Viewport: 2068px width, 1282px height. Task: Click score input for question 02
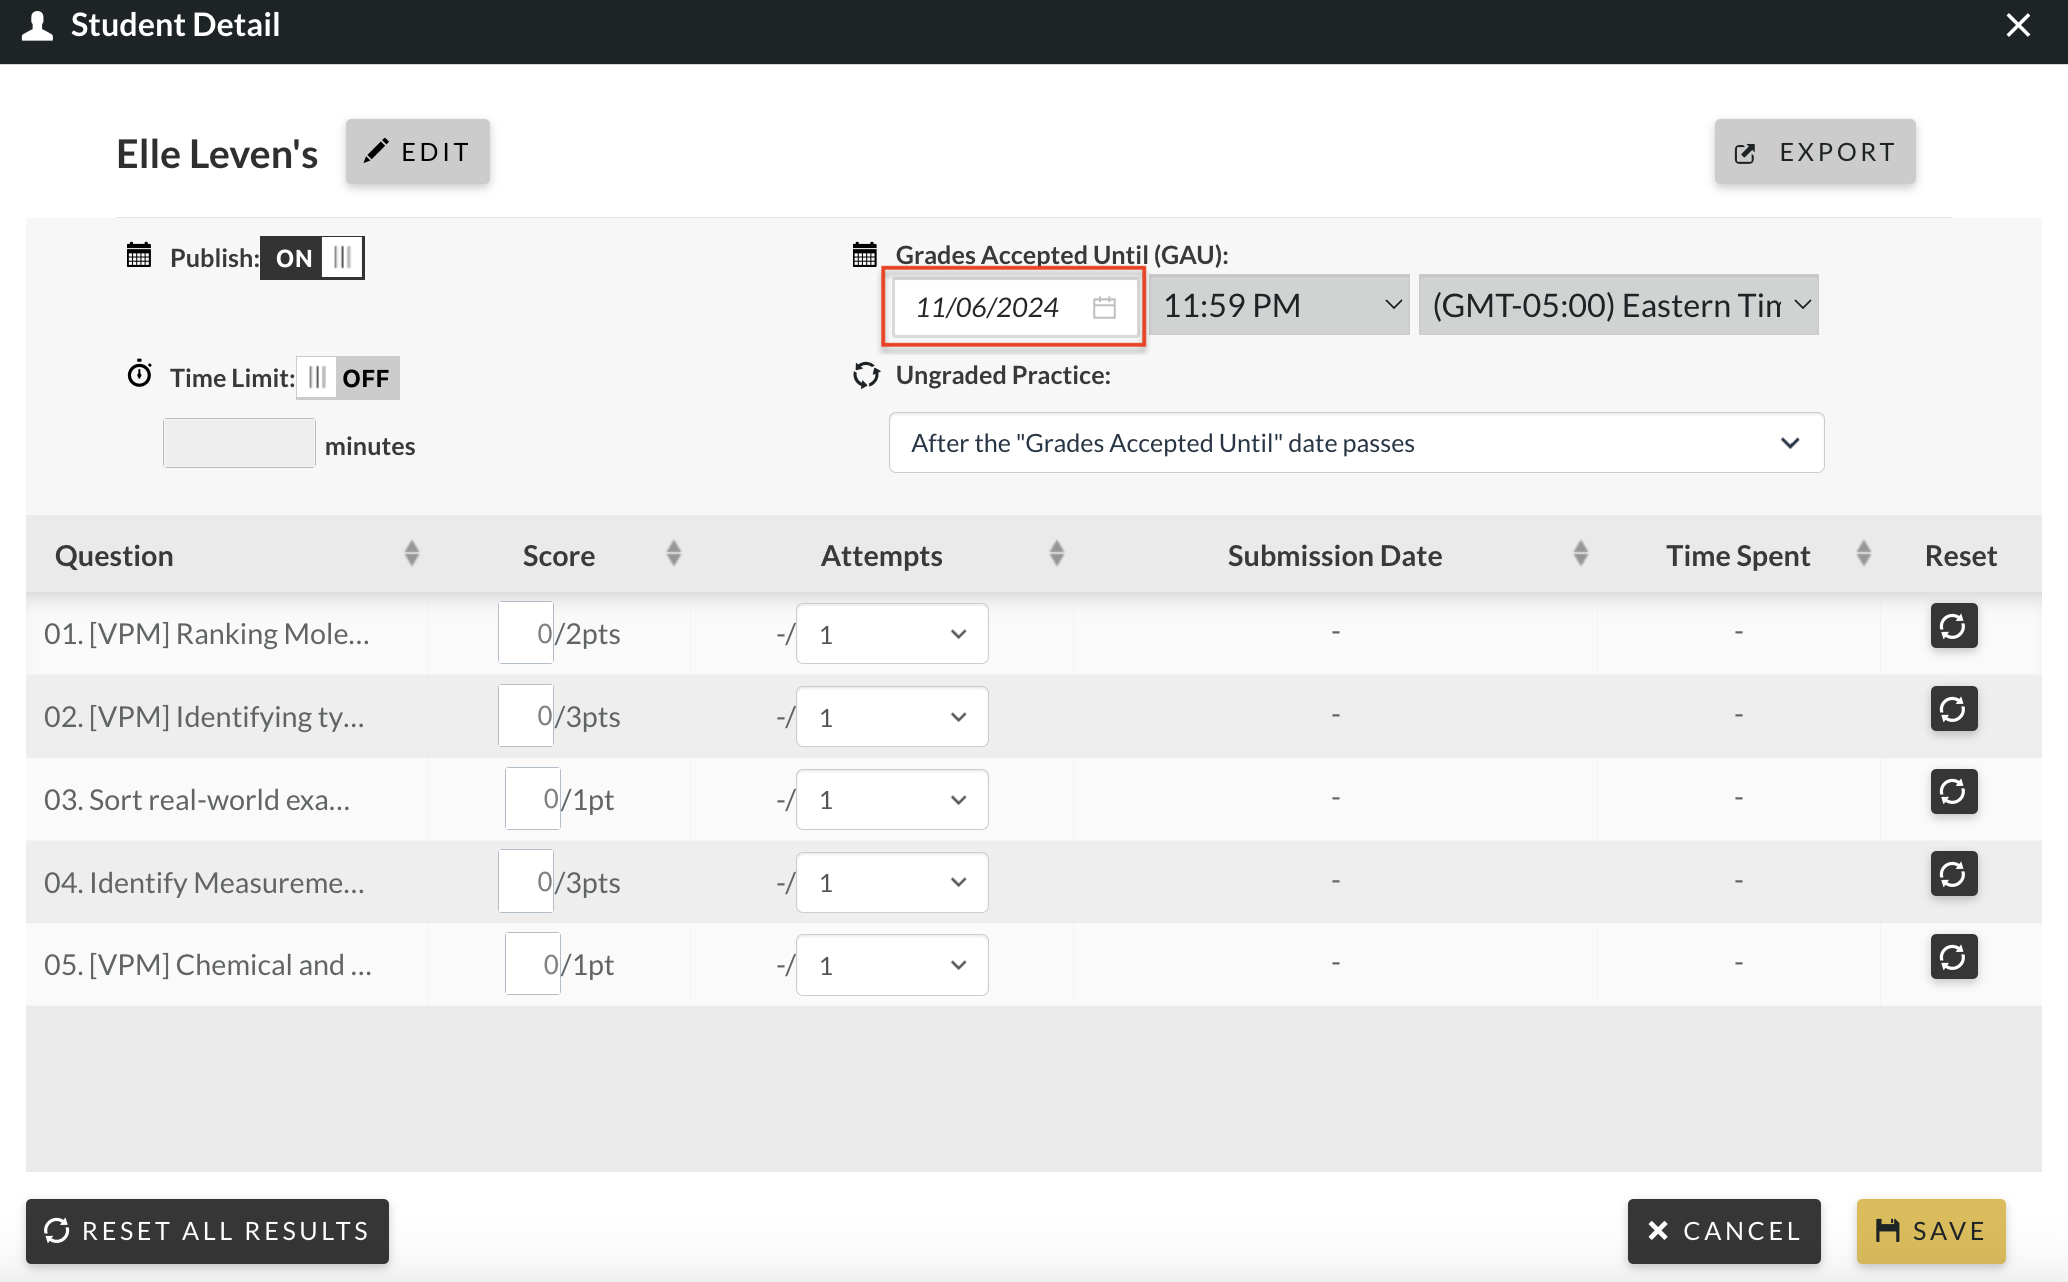pos(526,716)
